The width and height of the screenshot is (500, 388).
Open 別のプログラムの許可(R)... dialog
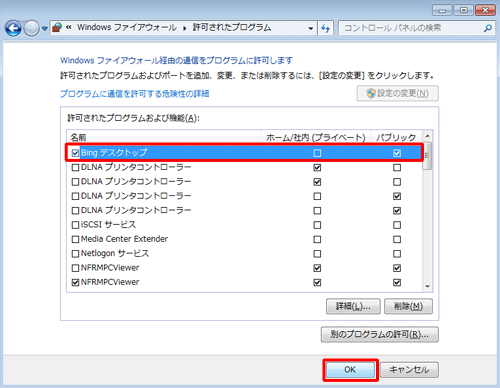(x=380, y=334)
